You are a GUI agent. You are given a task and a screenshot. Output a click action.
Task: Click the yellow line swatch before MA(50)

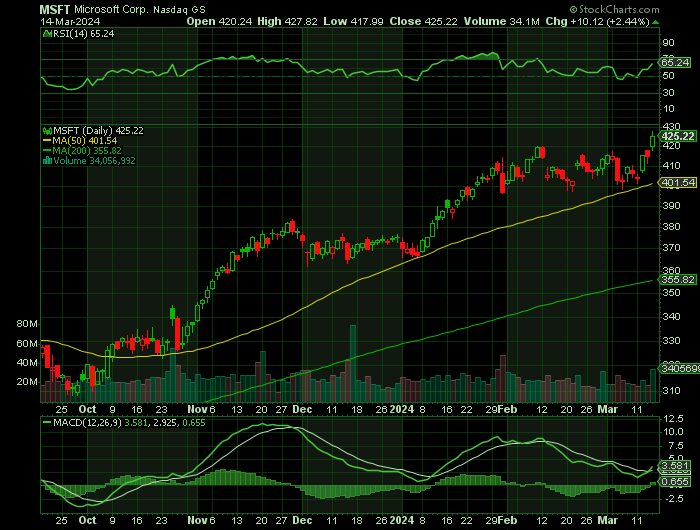47,141
